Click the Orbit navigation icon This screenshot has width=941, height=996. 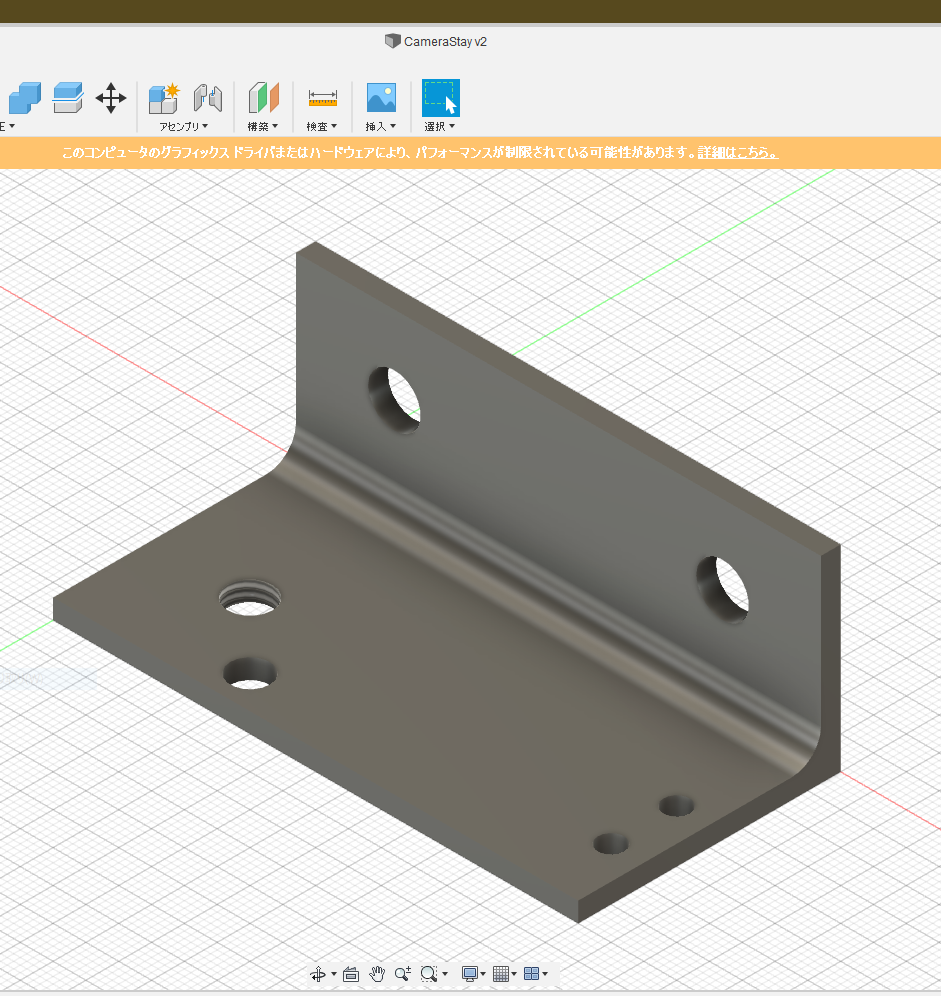click(x=318, y=974)
